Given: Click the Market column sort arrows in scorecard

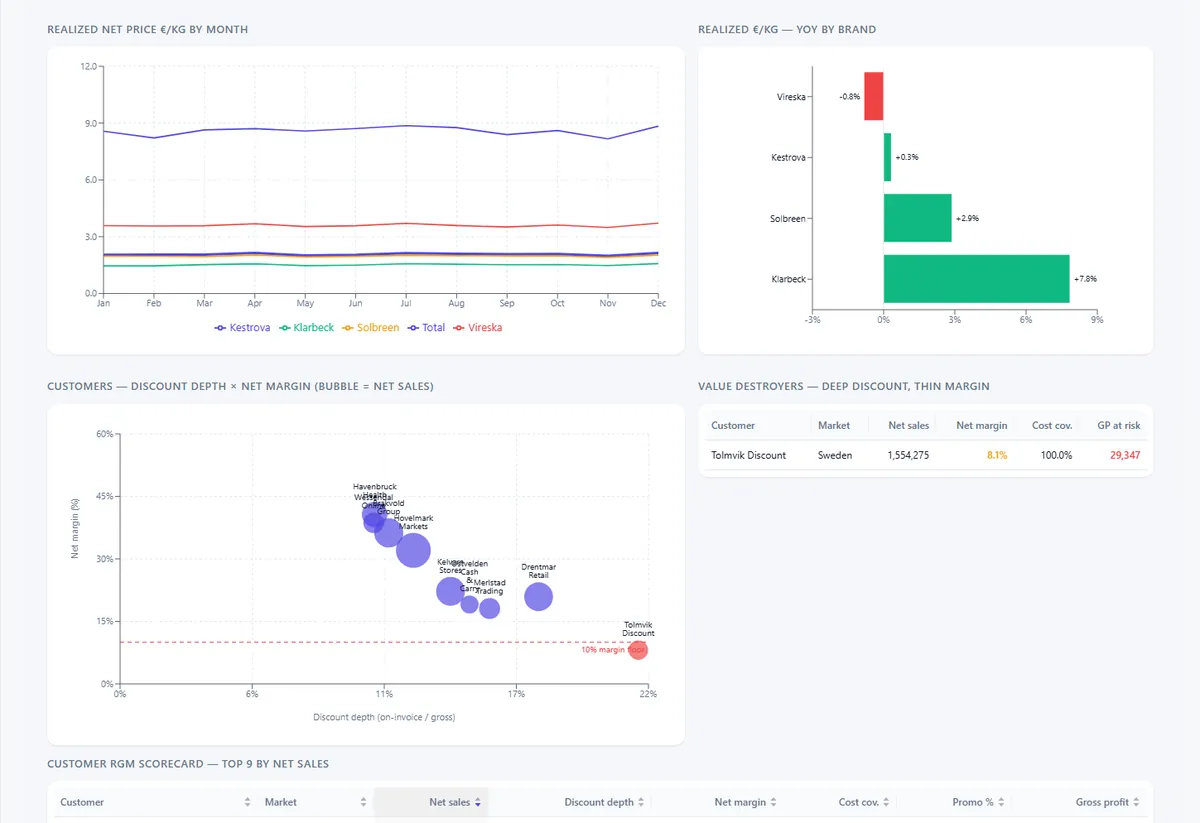Looking at the screenshot, I should point(361,802).
